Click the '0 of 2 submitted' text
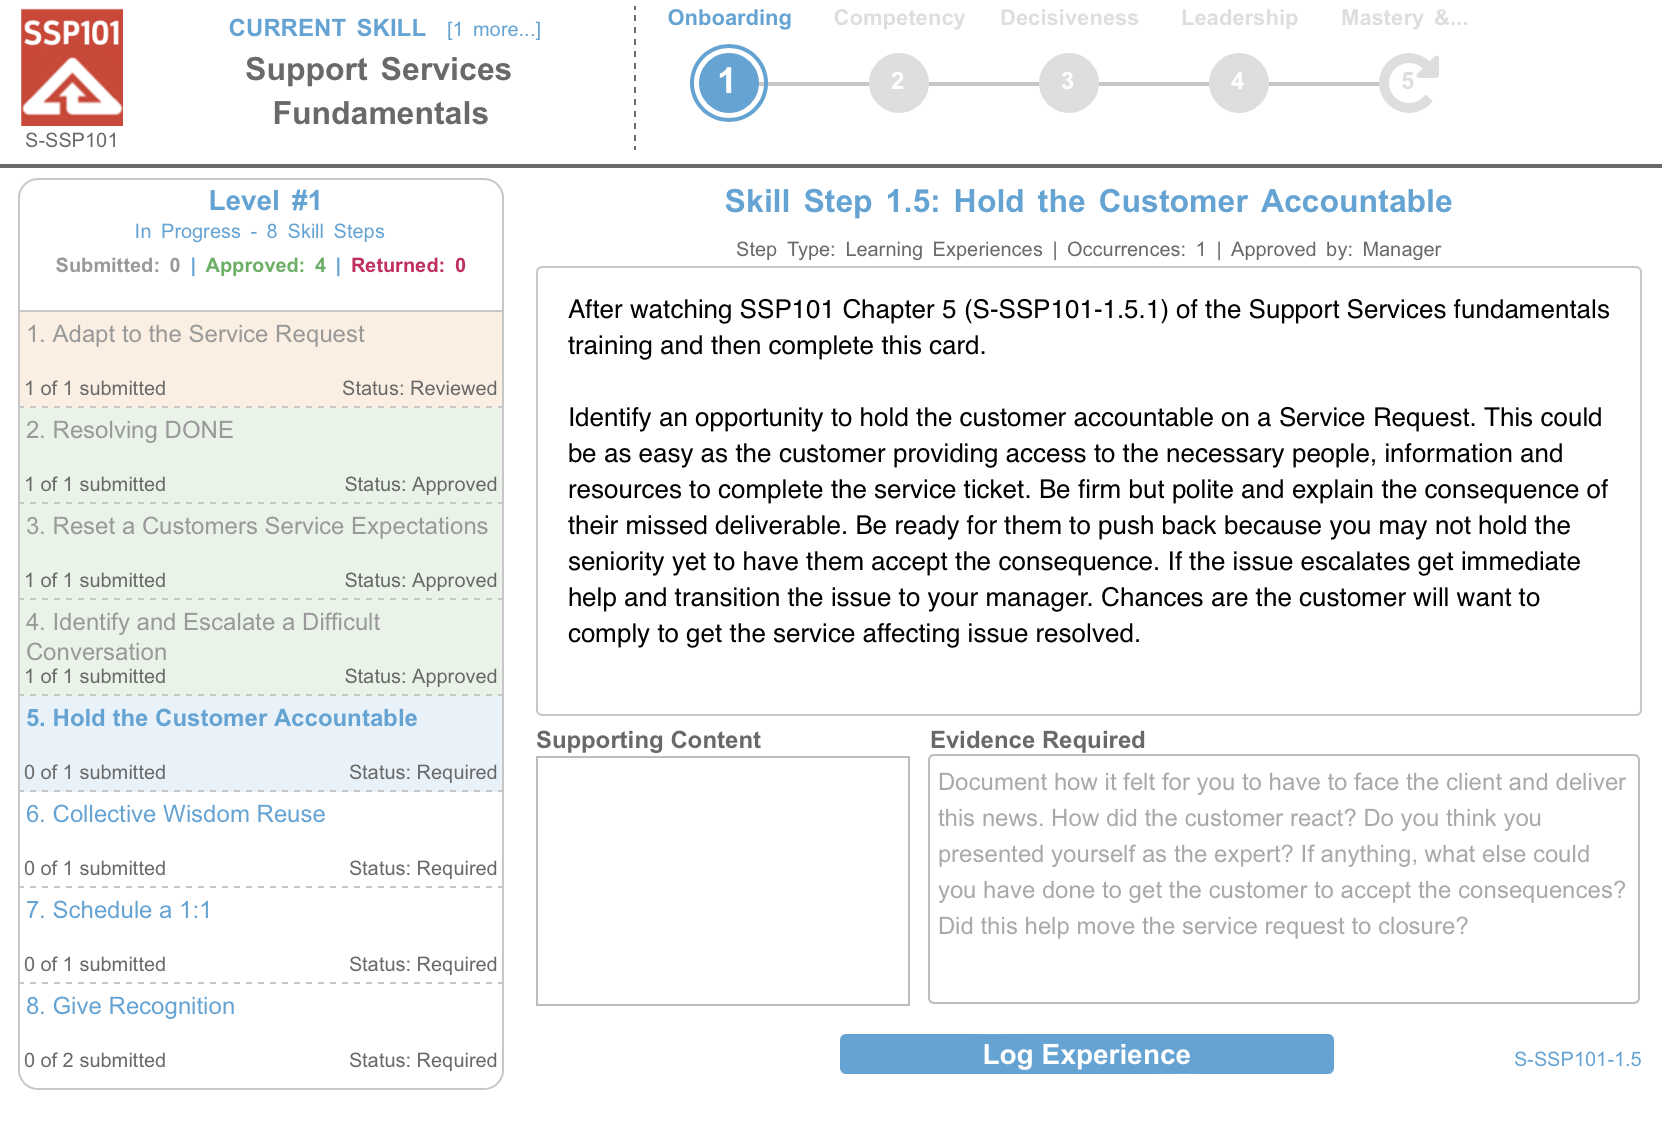This screenshot has width=1662, height=1122. [x=95, y=1060]
